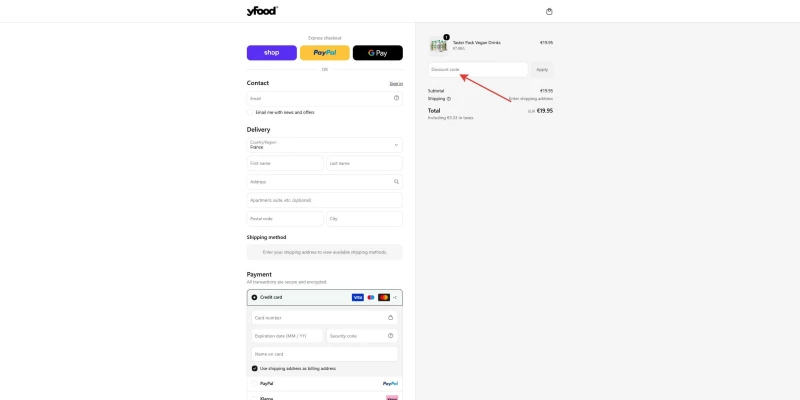The image size is (800, 400).
Task: Open the shopping bag cart icon
Action: pos(549,11)
